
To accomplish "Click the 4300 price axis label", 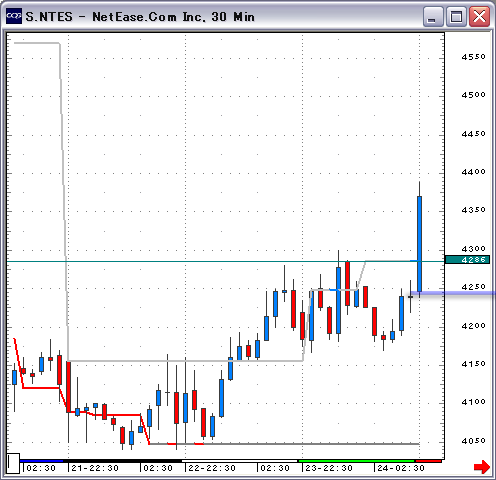I will click(473, 249).
